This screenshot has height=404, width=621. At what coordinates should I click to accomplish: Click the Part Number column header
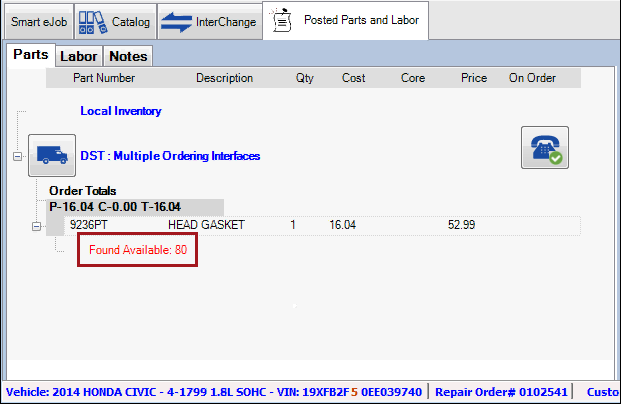point(104,78)
